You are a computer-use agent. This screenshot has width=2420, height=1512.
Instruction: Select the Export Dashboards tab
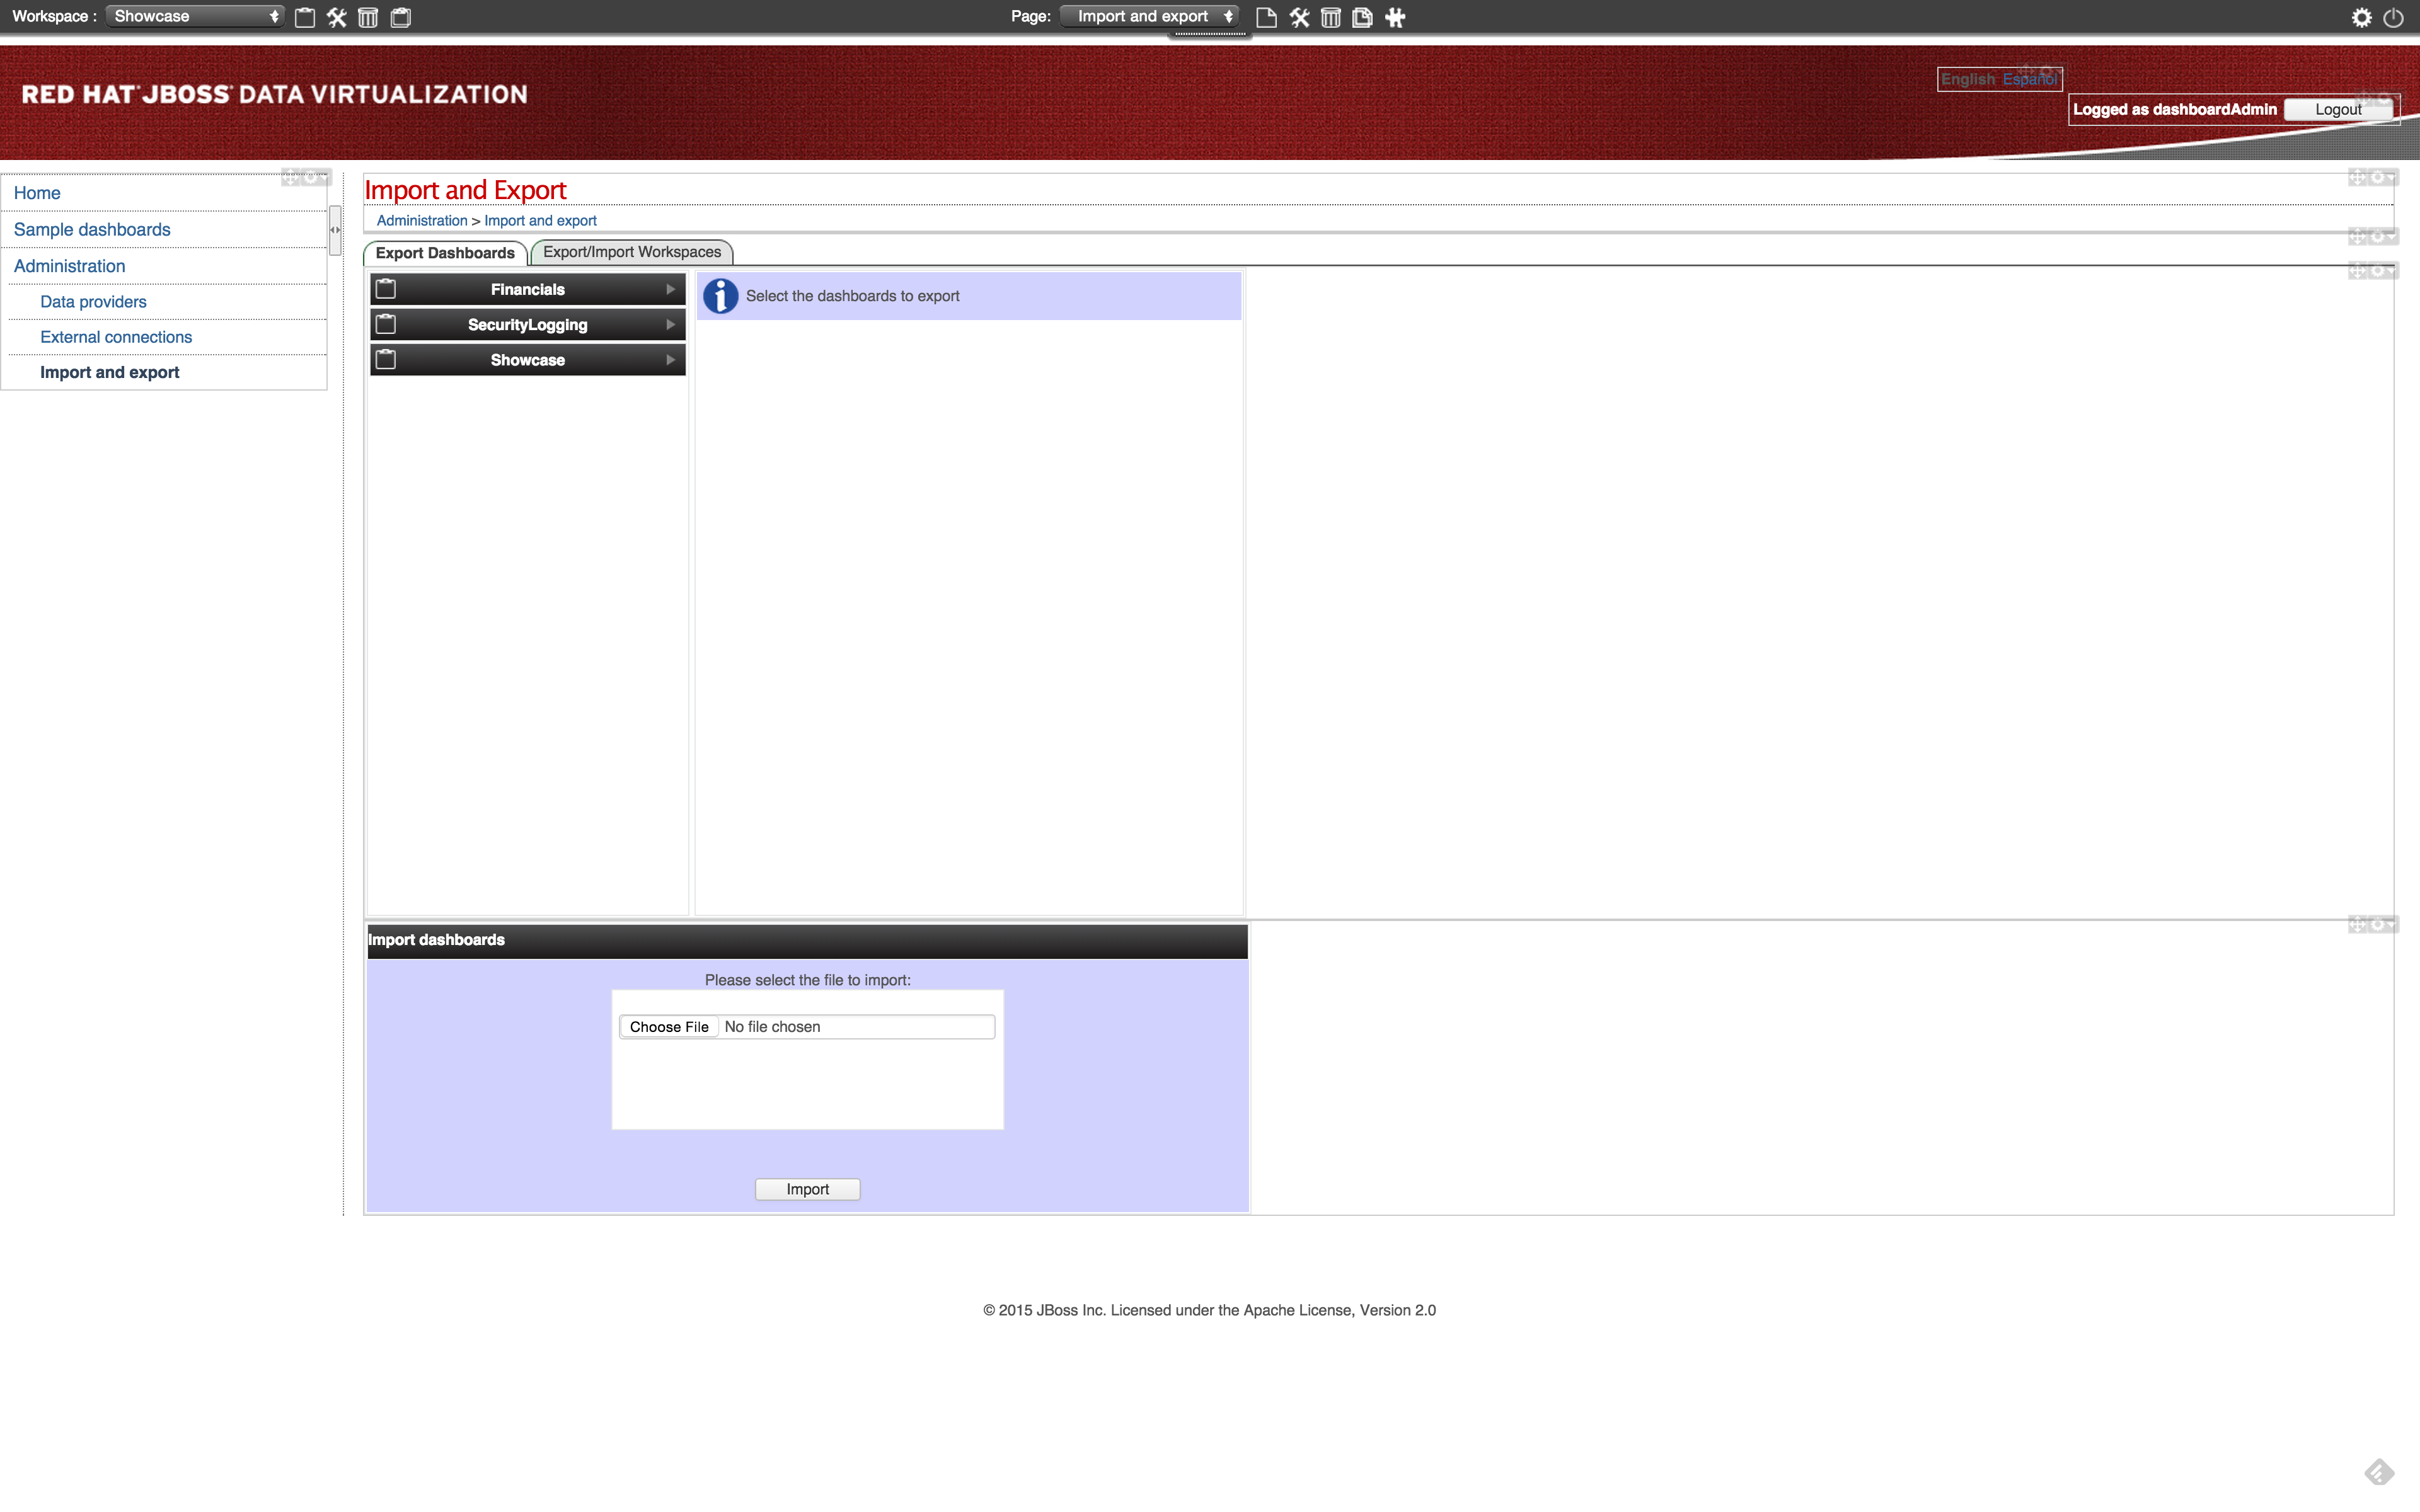click(445, 253)
